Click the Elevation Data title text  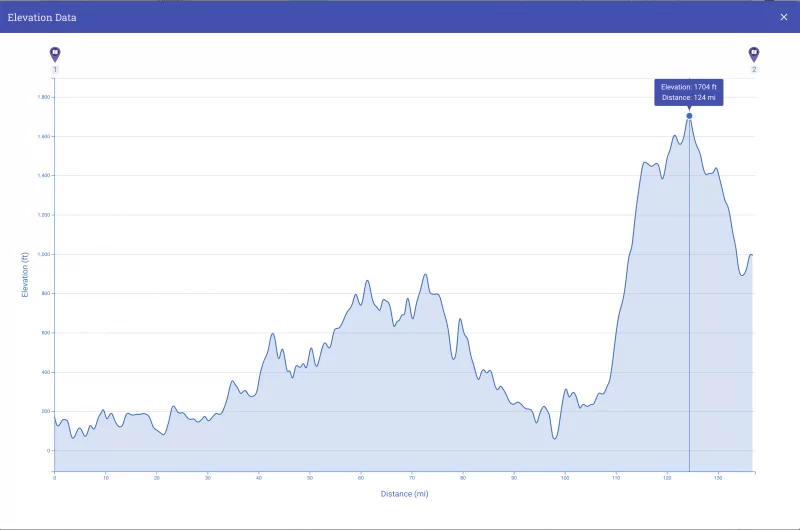pyautogui.click(x=42, y=17)
